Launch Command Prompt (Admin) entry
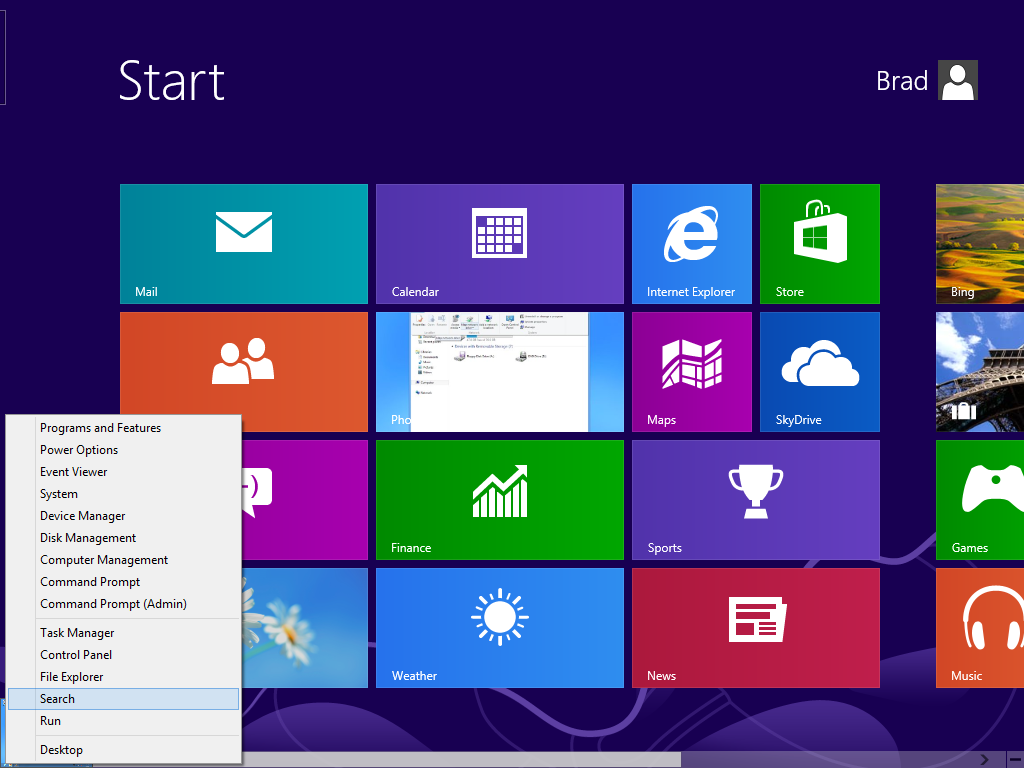Viewport: 1024px width, 768px height. pos(123,604)
